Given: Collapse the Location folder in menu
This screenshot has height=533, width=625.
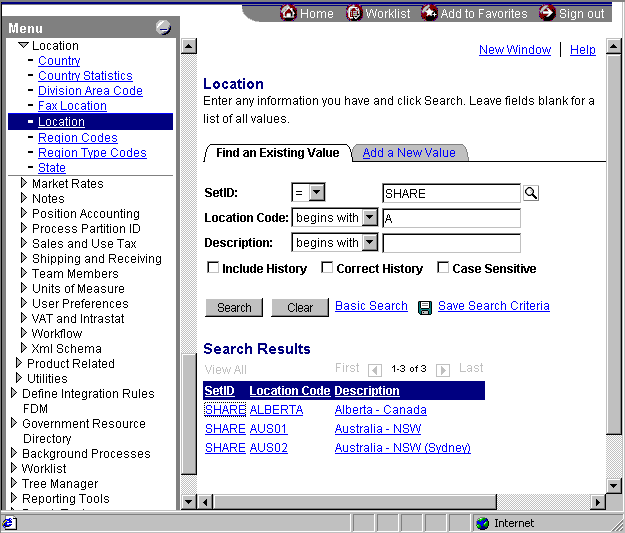Looking at the screenshot, I should pyautogui.click(x=24, y=45).
